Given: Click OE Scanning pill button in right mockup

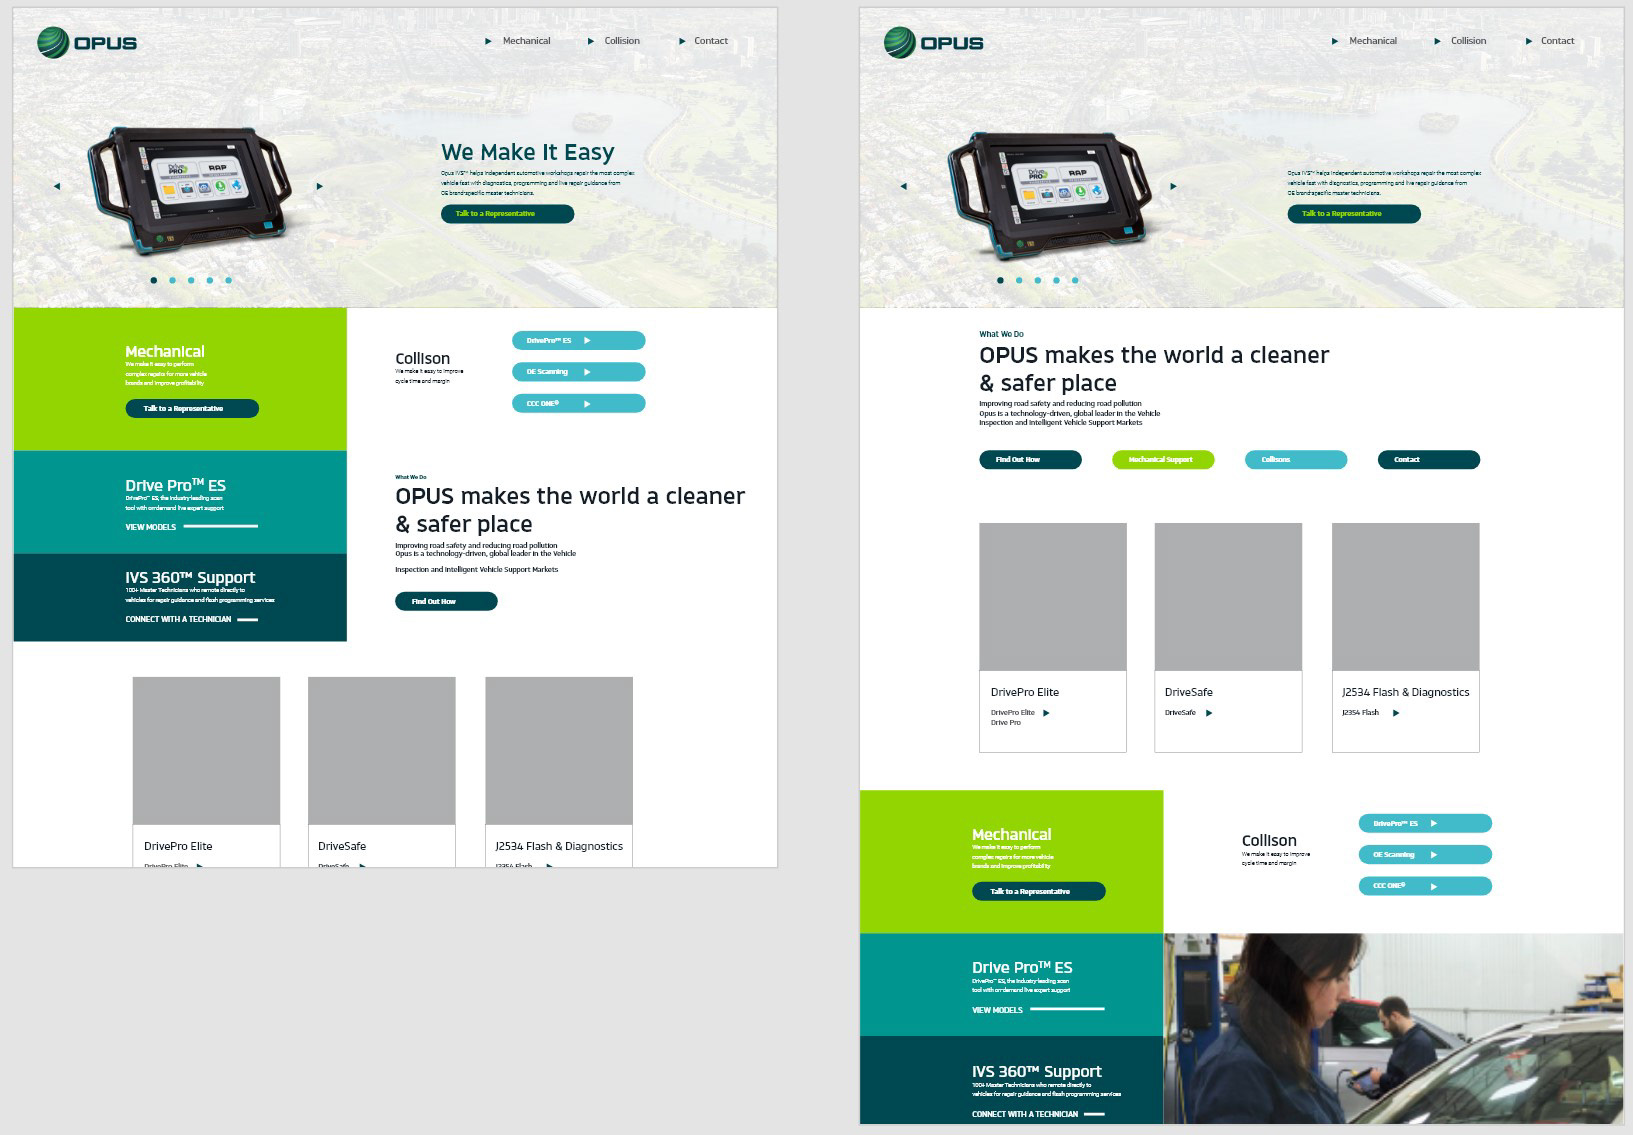Looking at the screenshot, I should [x=1425, y=855].
